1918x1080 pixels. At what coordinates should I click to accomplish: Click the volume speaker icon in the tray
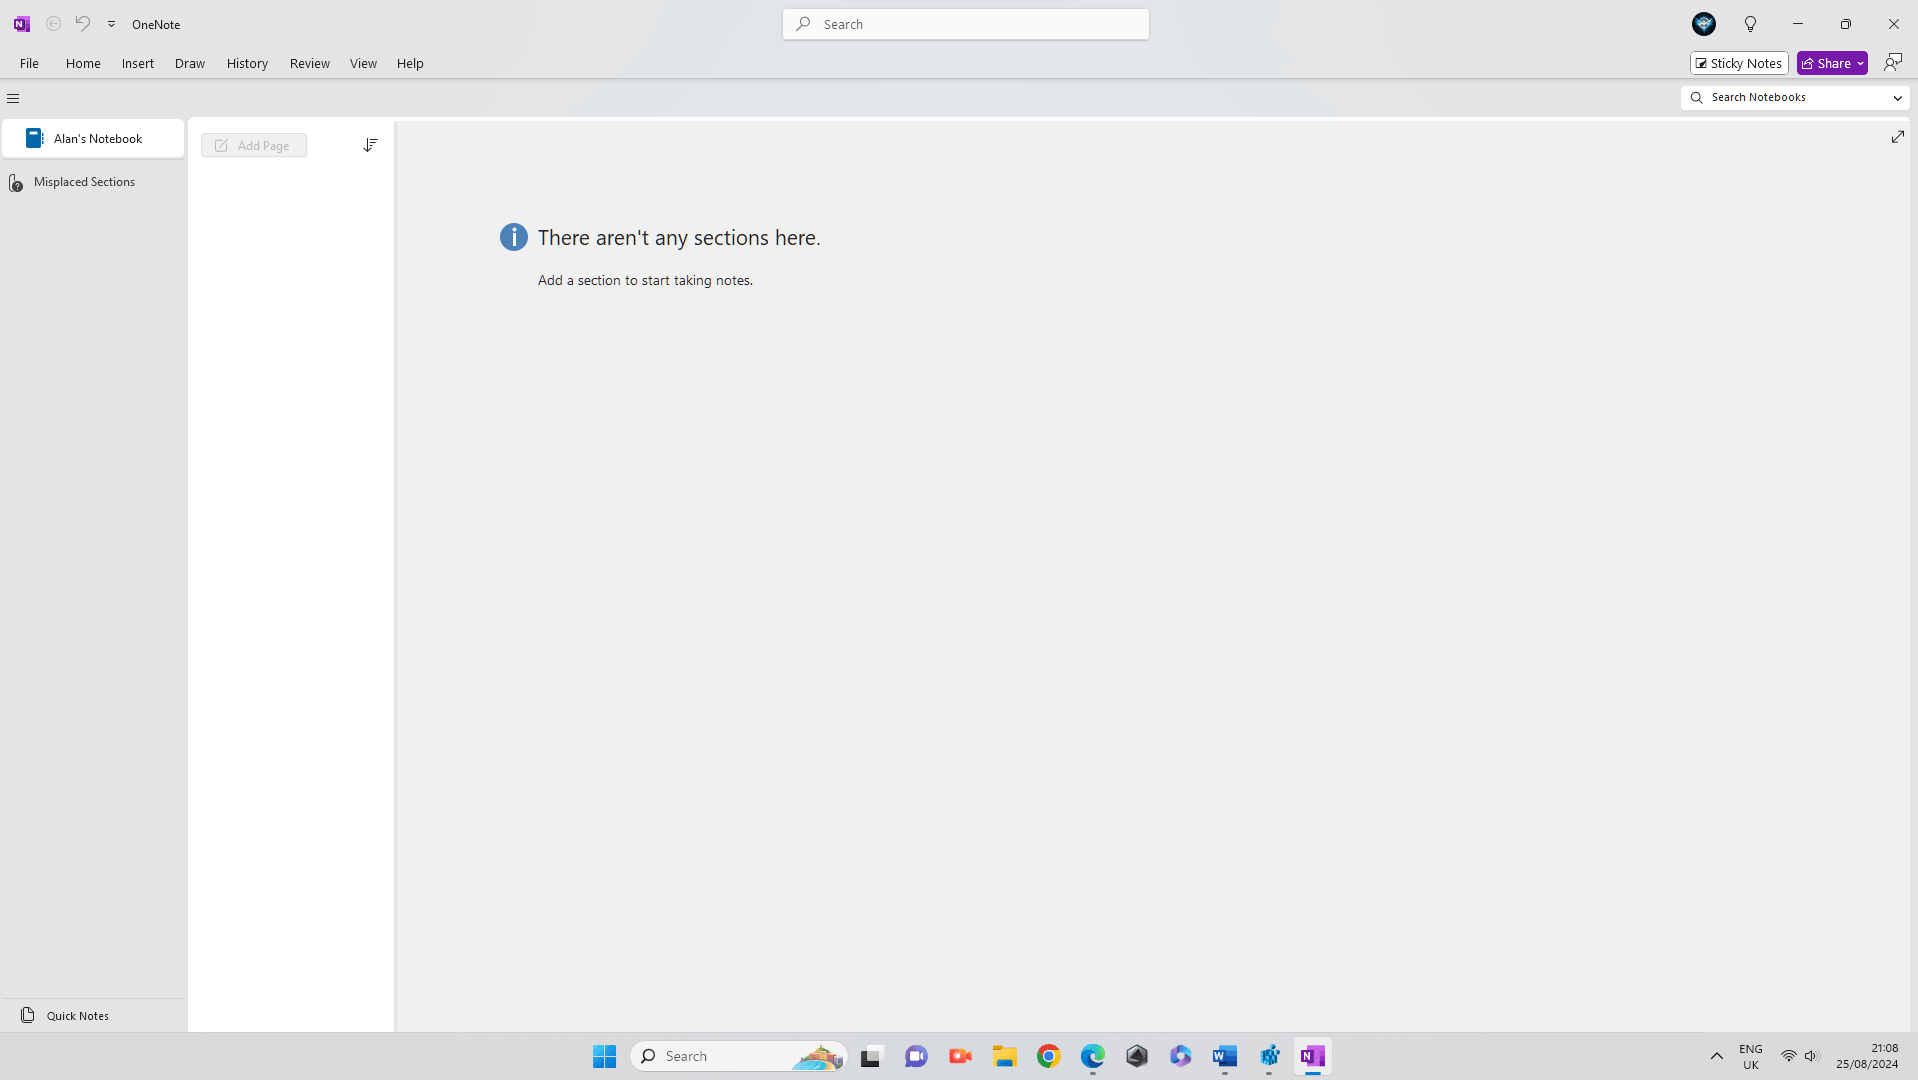[1811, 1057]
